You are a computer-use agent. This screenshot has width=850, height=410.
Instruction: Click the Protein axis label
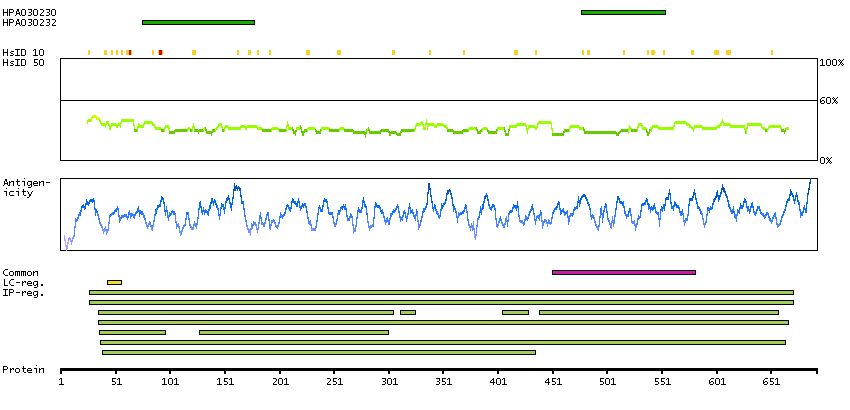tap(23, 369)
